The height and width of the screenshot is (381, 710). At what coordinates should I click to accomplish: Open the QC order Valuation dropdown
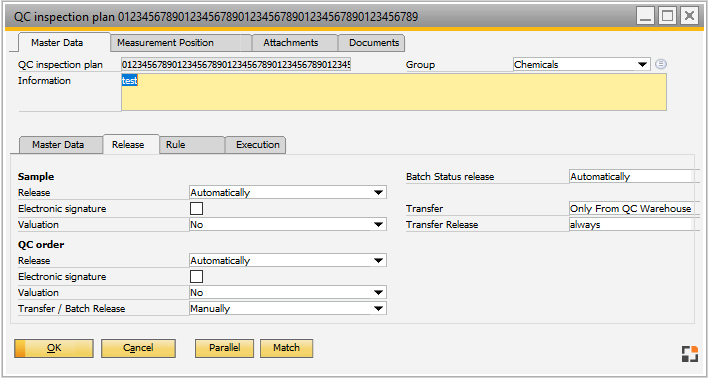point(288,292)
